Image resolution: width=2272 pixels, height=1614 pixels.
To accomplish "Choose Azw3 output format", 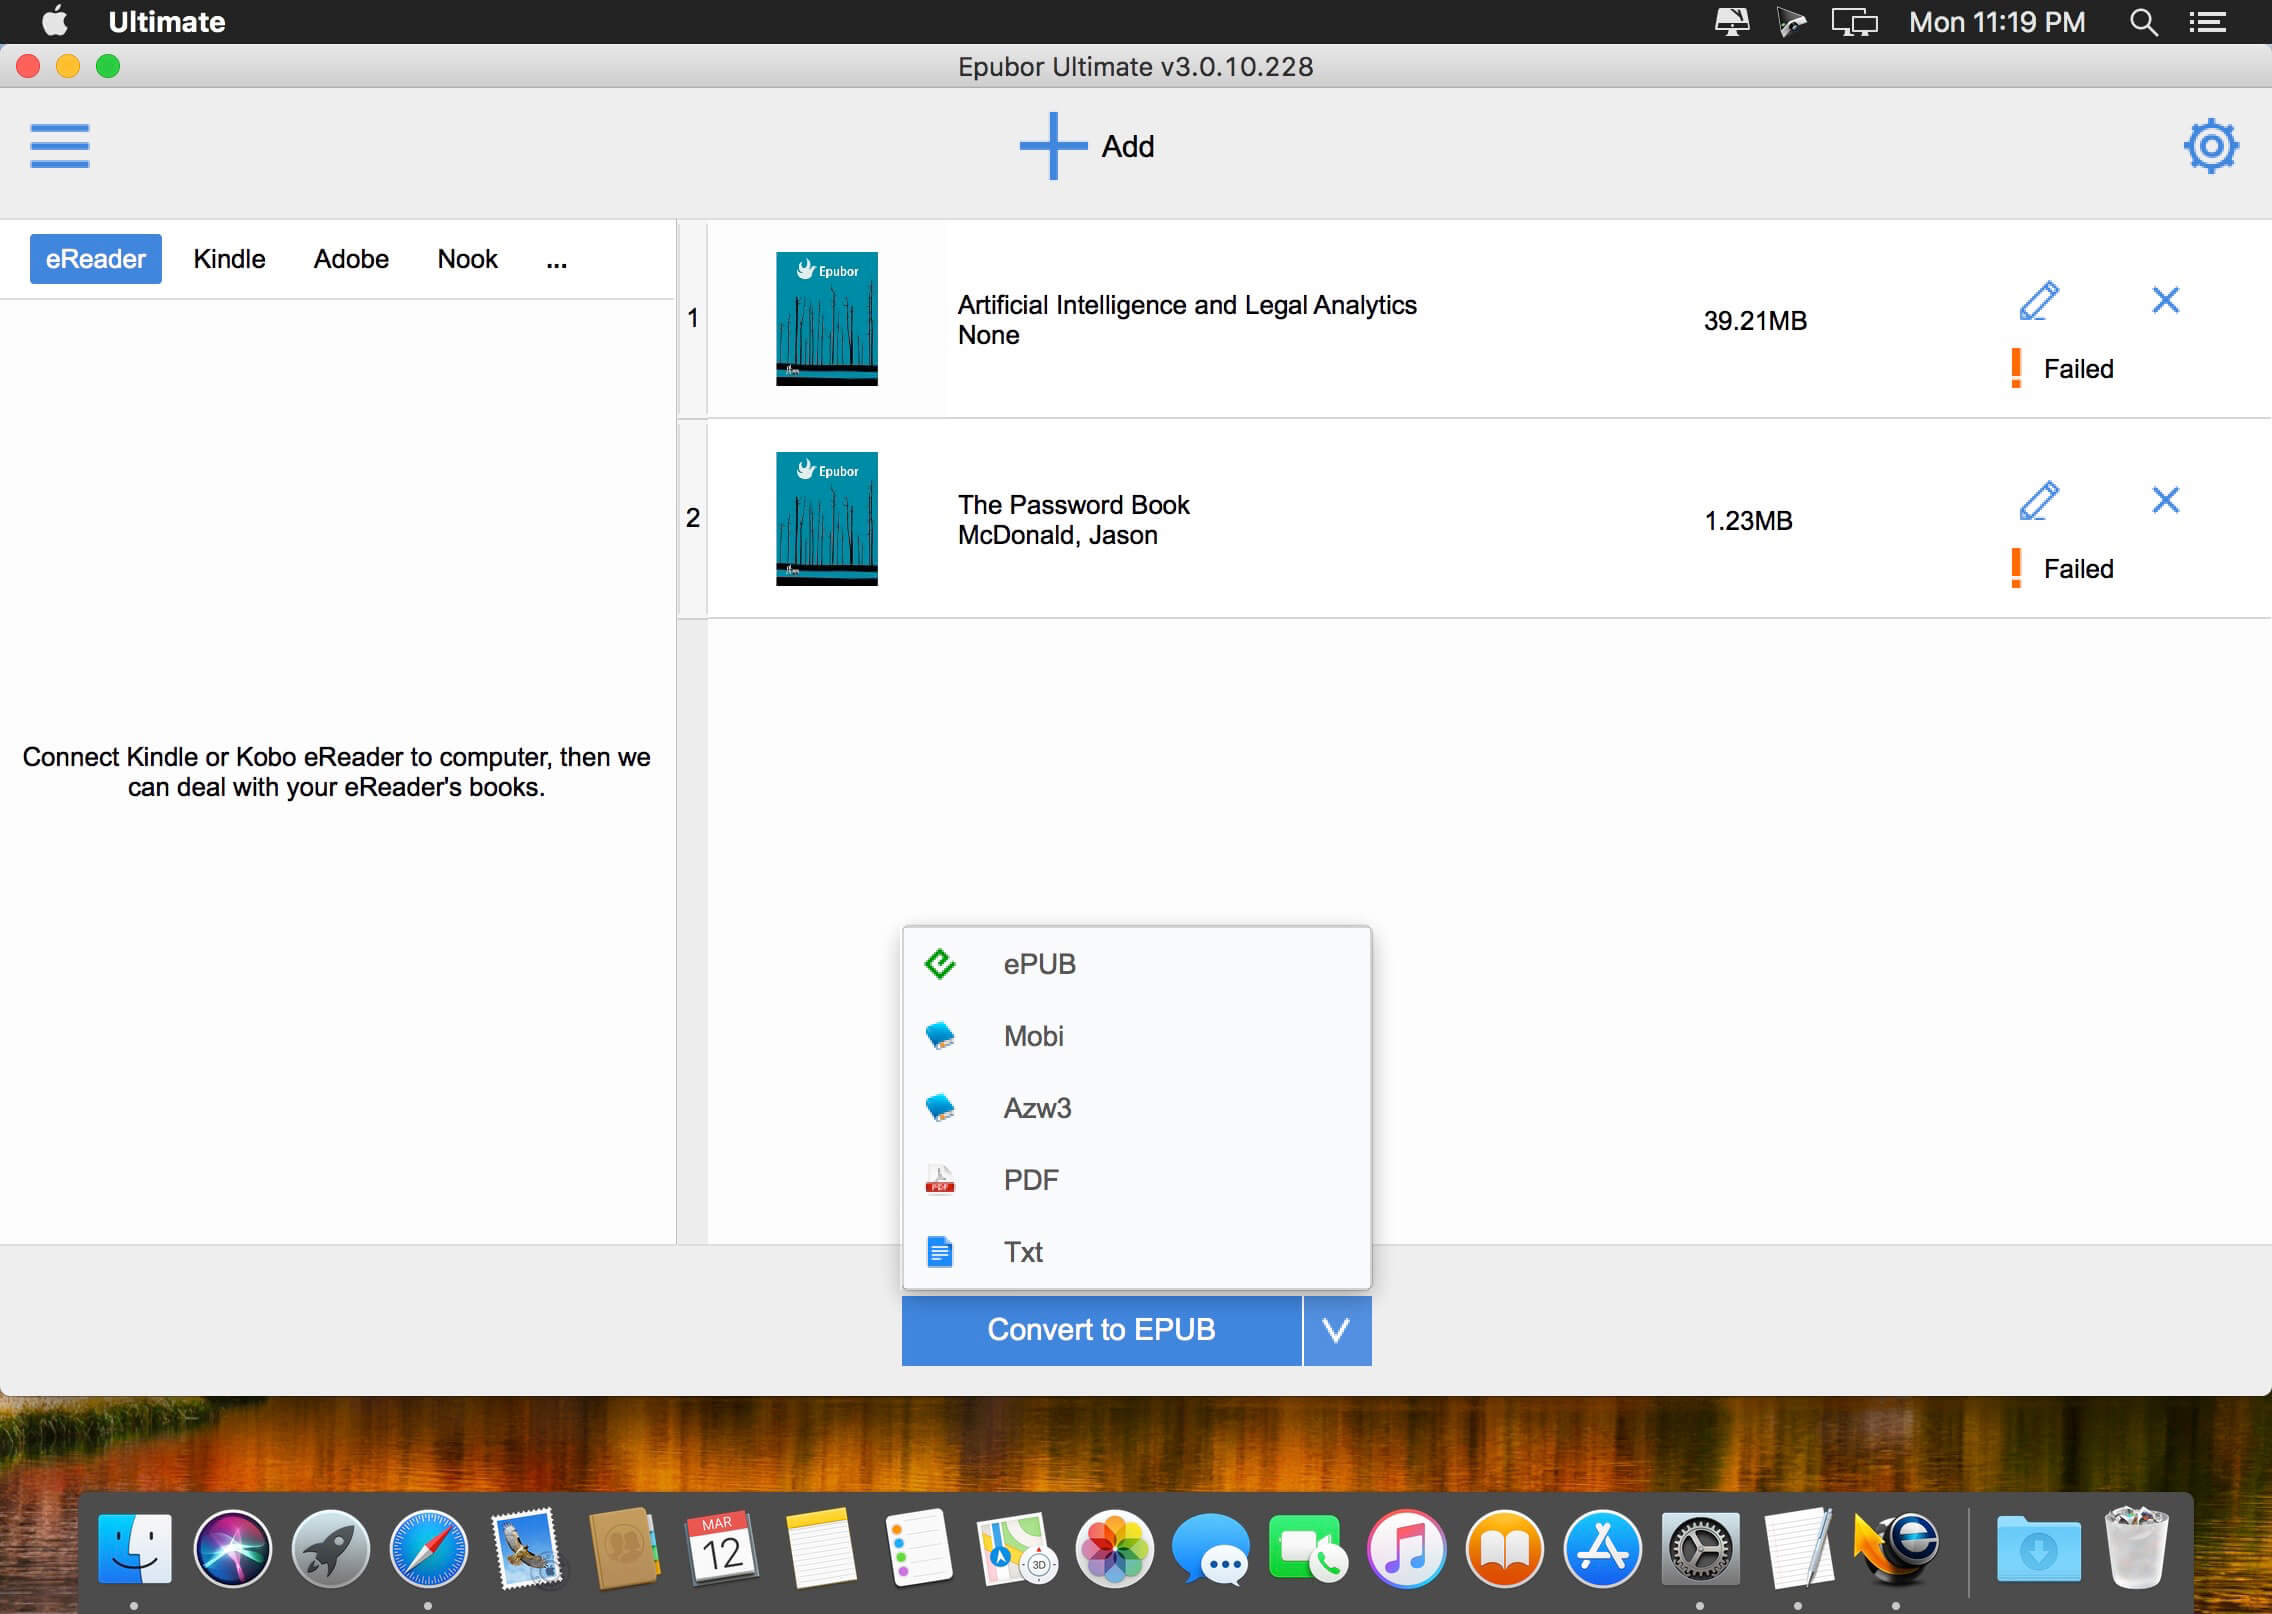I will click(1137, 1108).
